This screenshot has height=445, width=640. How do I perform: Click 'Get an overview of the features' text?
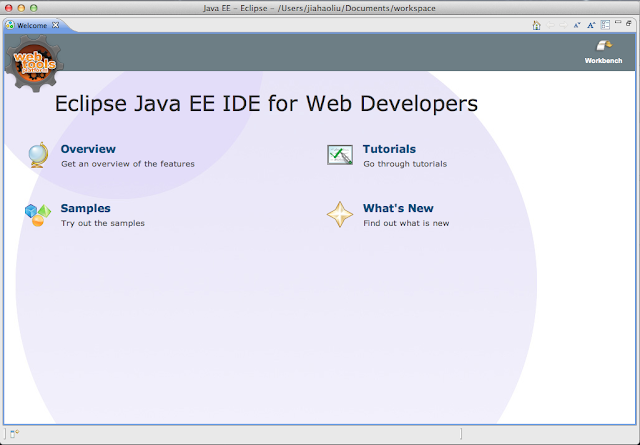pyautogui.click(x=128, y=164)
